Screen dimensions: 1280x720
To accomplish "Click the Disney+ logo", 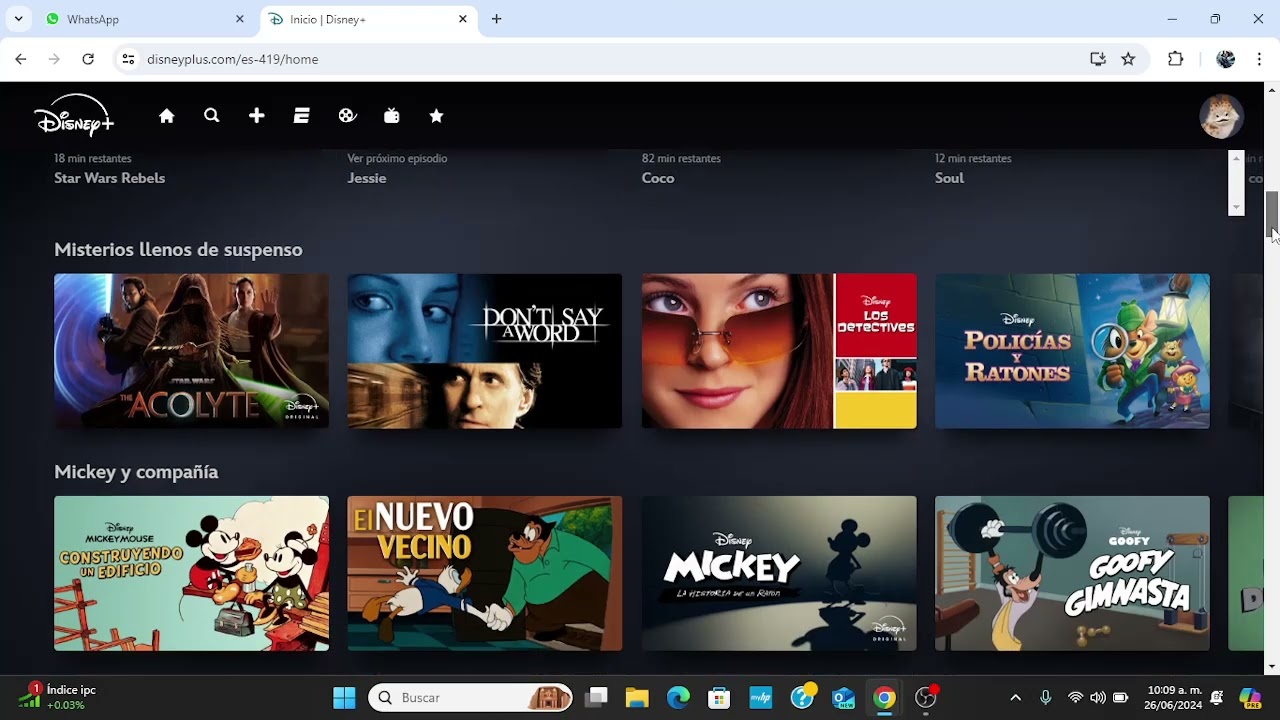I will tap(74, 115).
